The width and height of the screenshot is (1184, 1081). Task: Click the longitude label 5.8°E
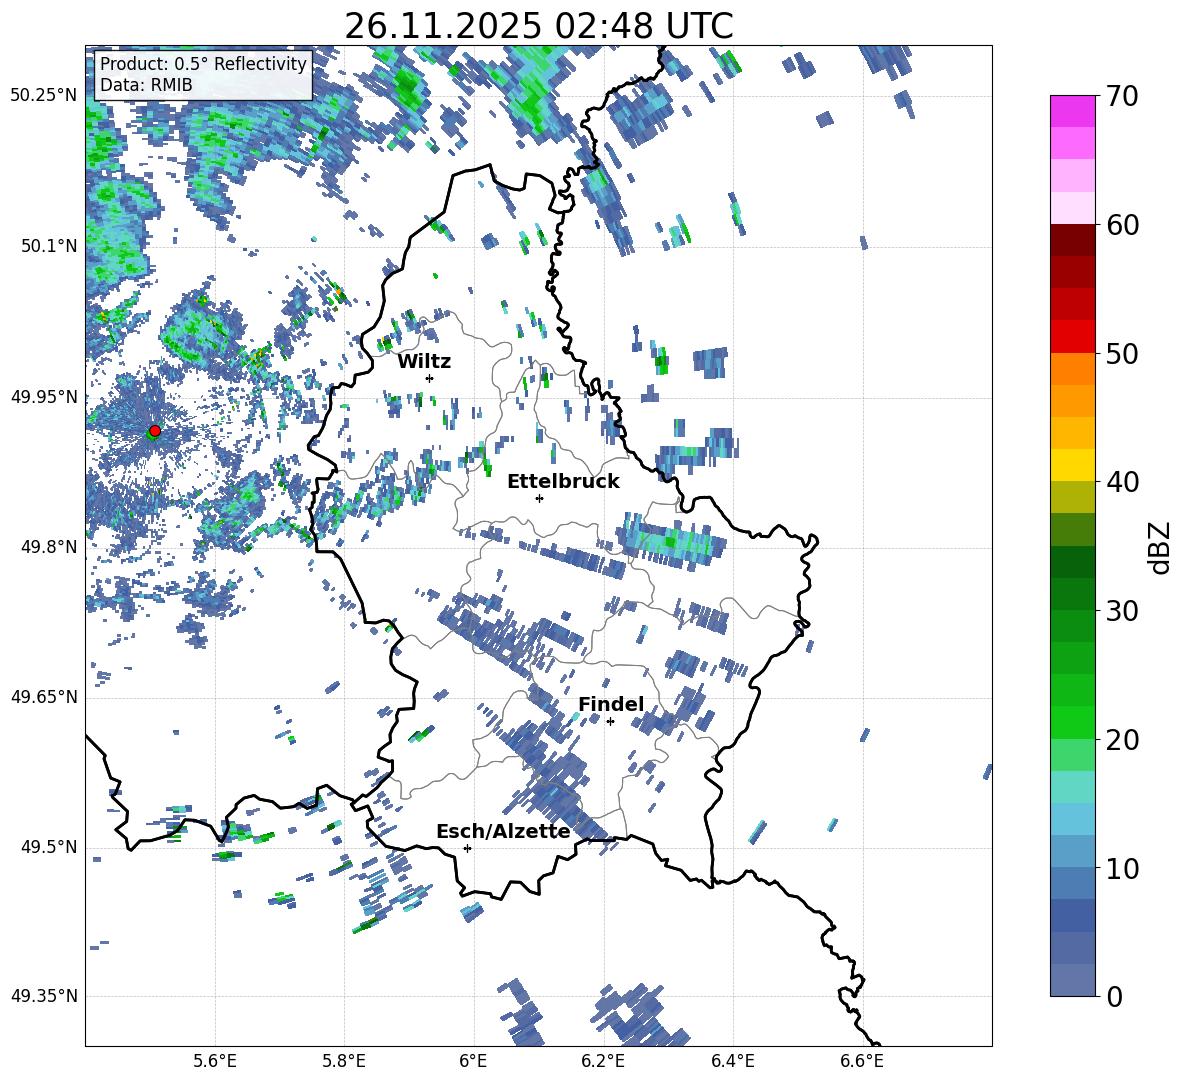pos(344,1061)
